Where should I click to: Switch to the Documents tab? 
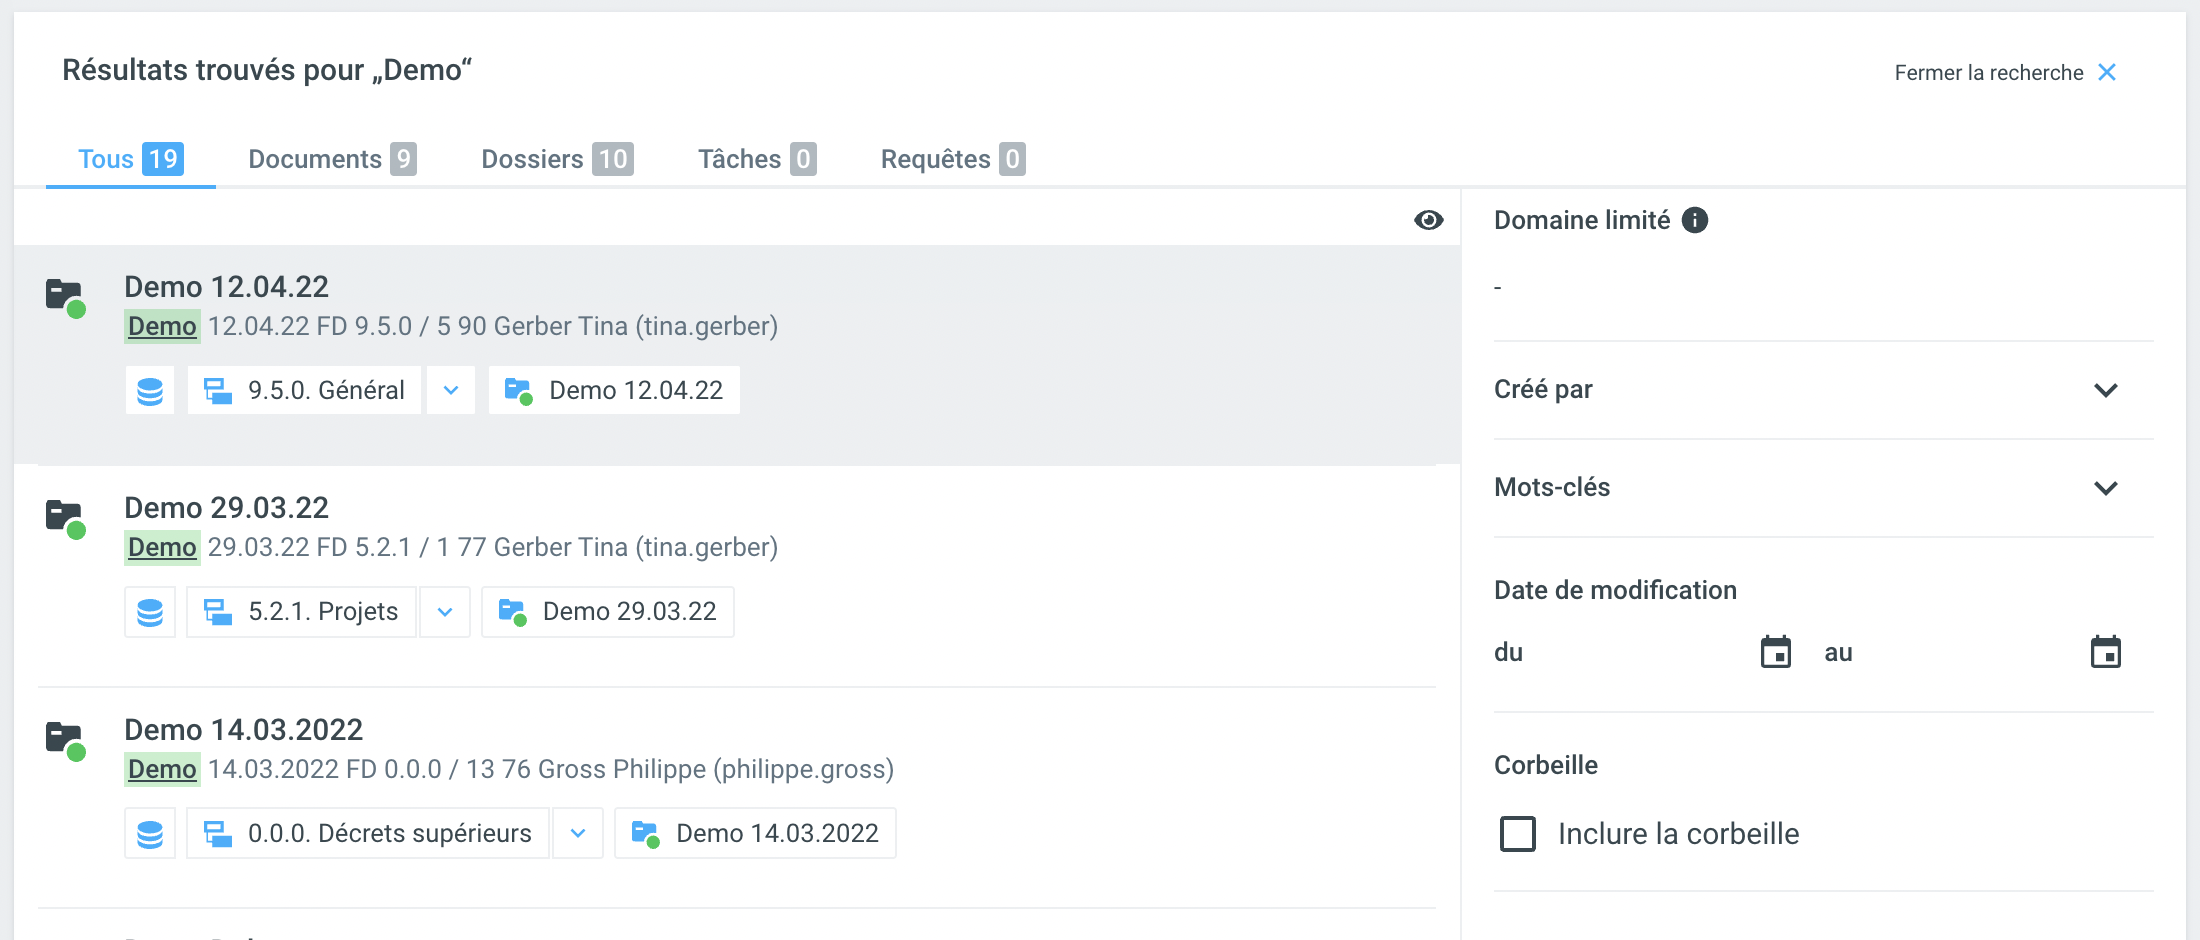332,159
